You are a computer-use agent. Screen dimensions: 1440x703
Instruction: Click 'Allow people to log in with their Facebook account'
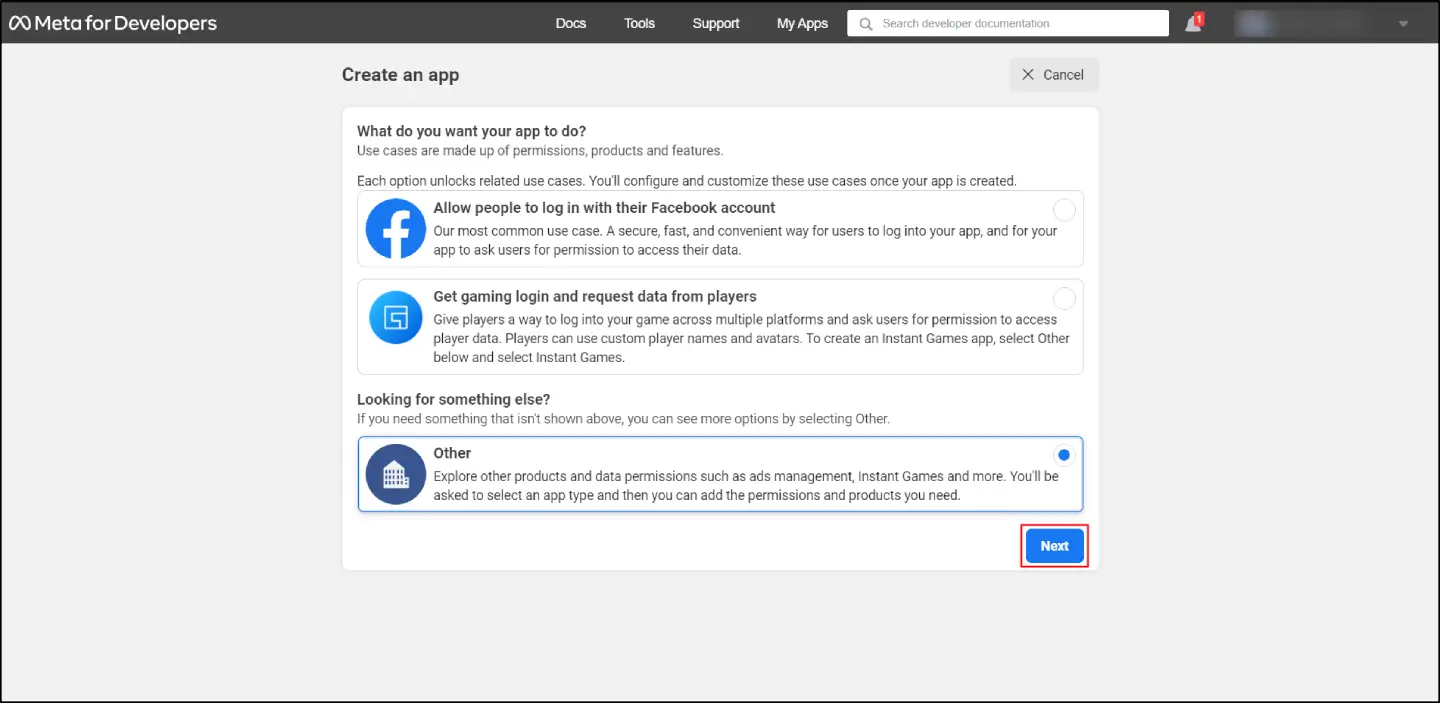click(x=604, y=208)
